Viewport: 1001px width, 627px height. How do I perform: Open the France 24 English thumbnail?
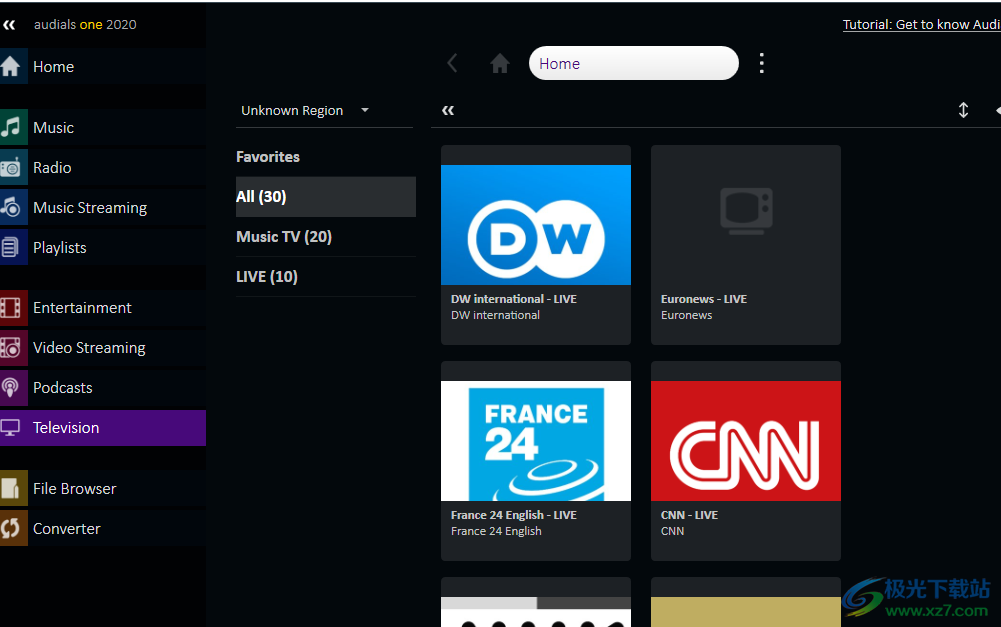(x=536, y=441)
